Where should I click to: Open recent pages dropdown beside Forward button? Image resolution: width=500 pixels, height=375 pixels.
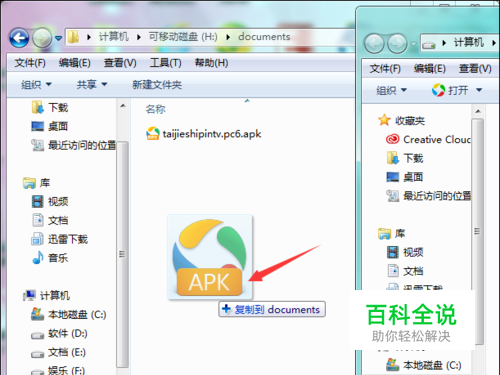coord(59,38)
